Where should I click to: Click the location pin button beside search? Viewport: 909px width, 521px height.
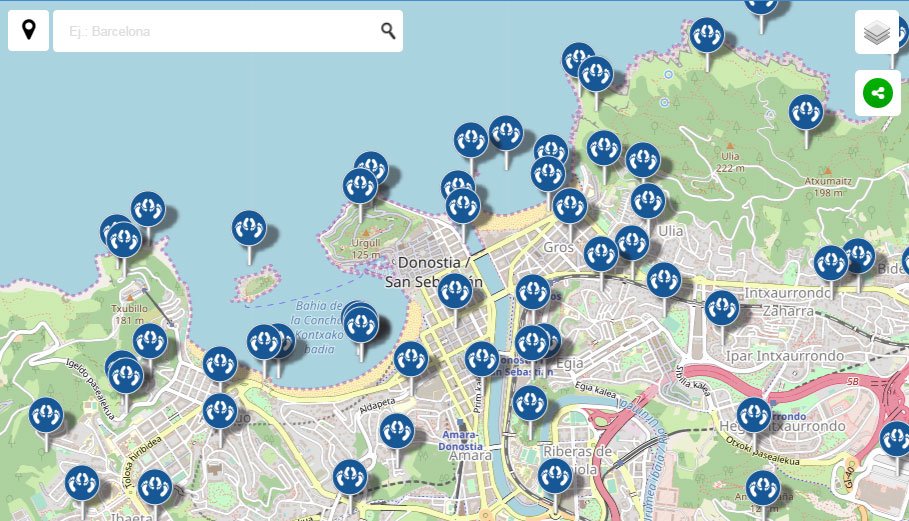pos(28,31)
